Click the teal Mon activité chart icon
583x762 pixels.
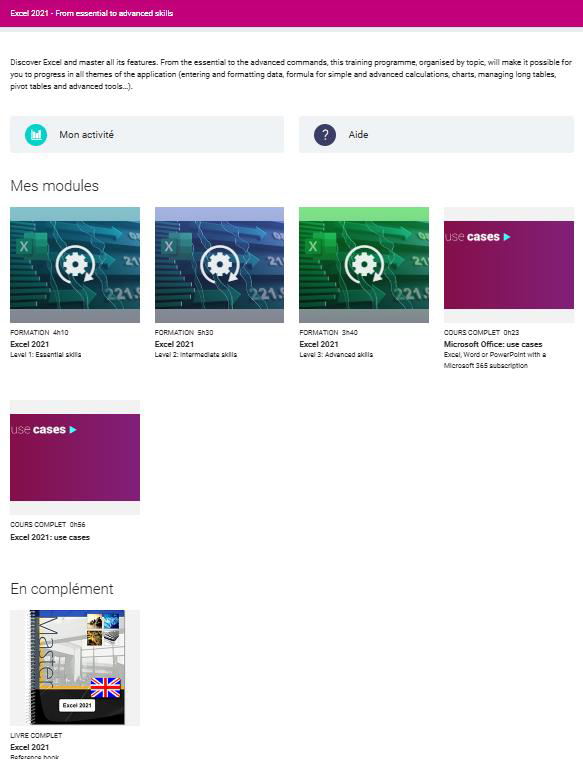pos(36,135)
